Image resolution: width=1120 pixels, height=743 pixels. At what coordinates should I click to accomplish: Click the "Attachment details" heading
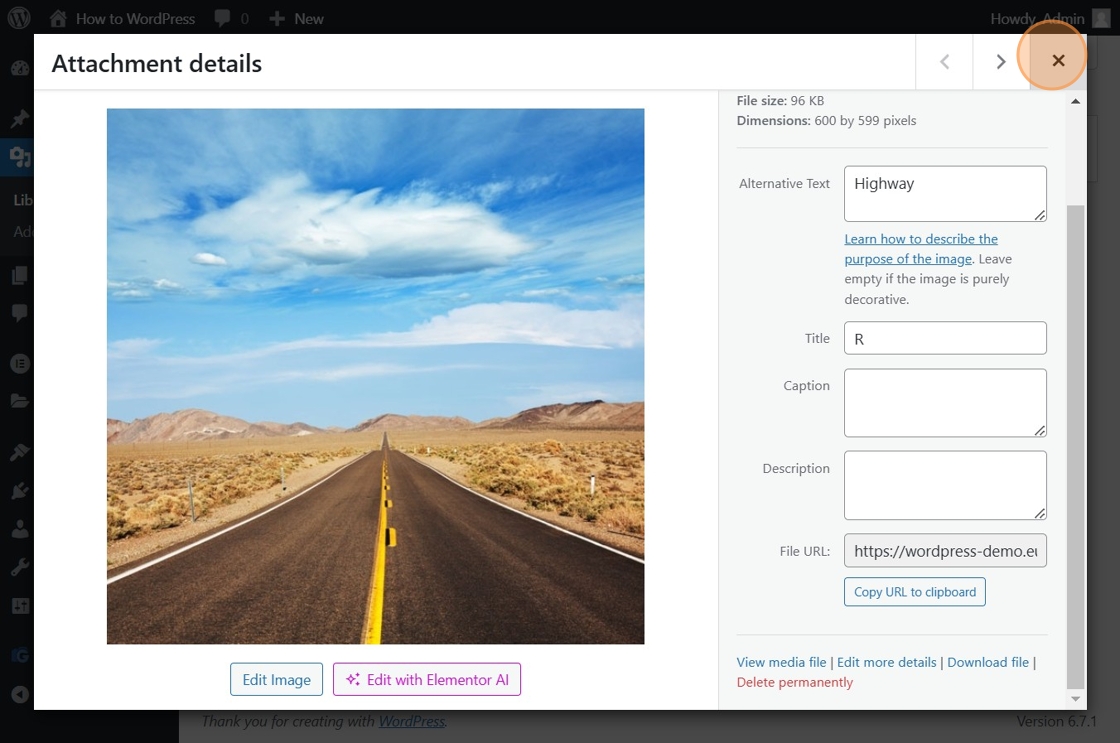point(156,64)
